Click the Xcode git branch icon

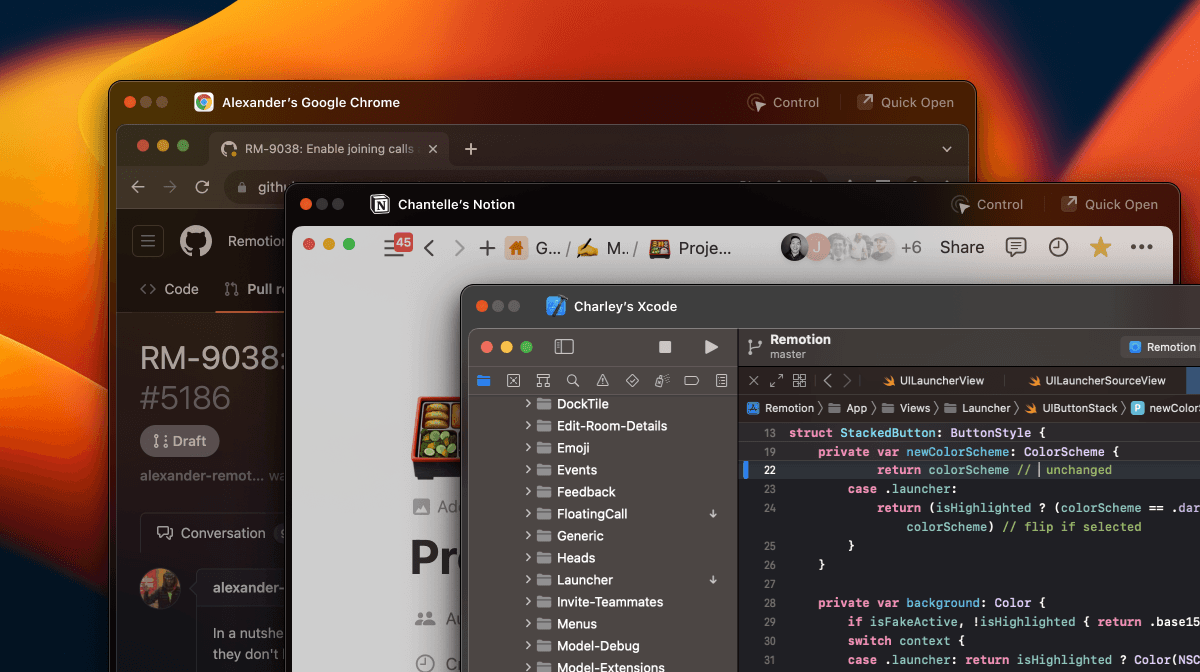[x=755, y=346]
